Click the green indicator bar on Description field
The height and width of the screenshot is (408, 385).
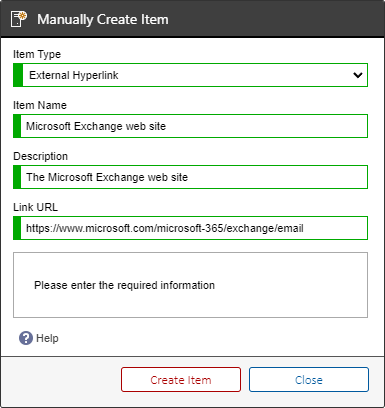coord(17,177)
